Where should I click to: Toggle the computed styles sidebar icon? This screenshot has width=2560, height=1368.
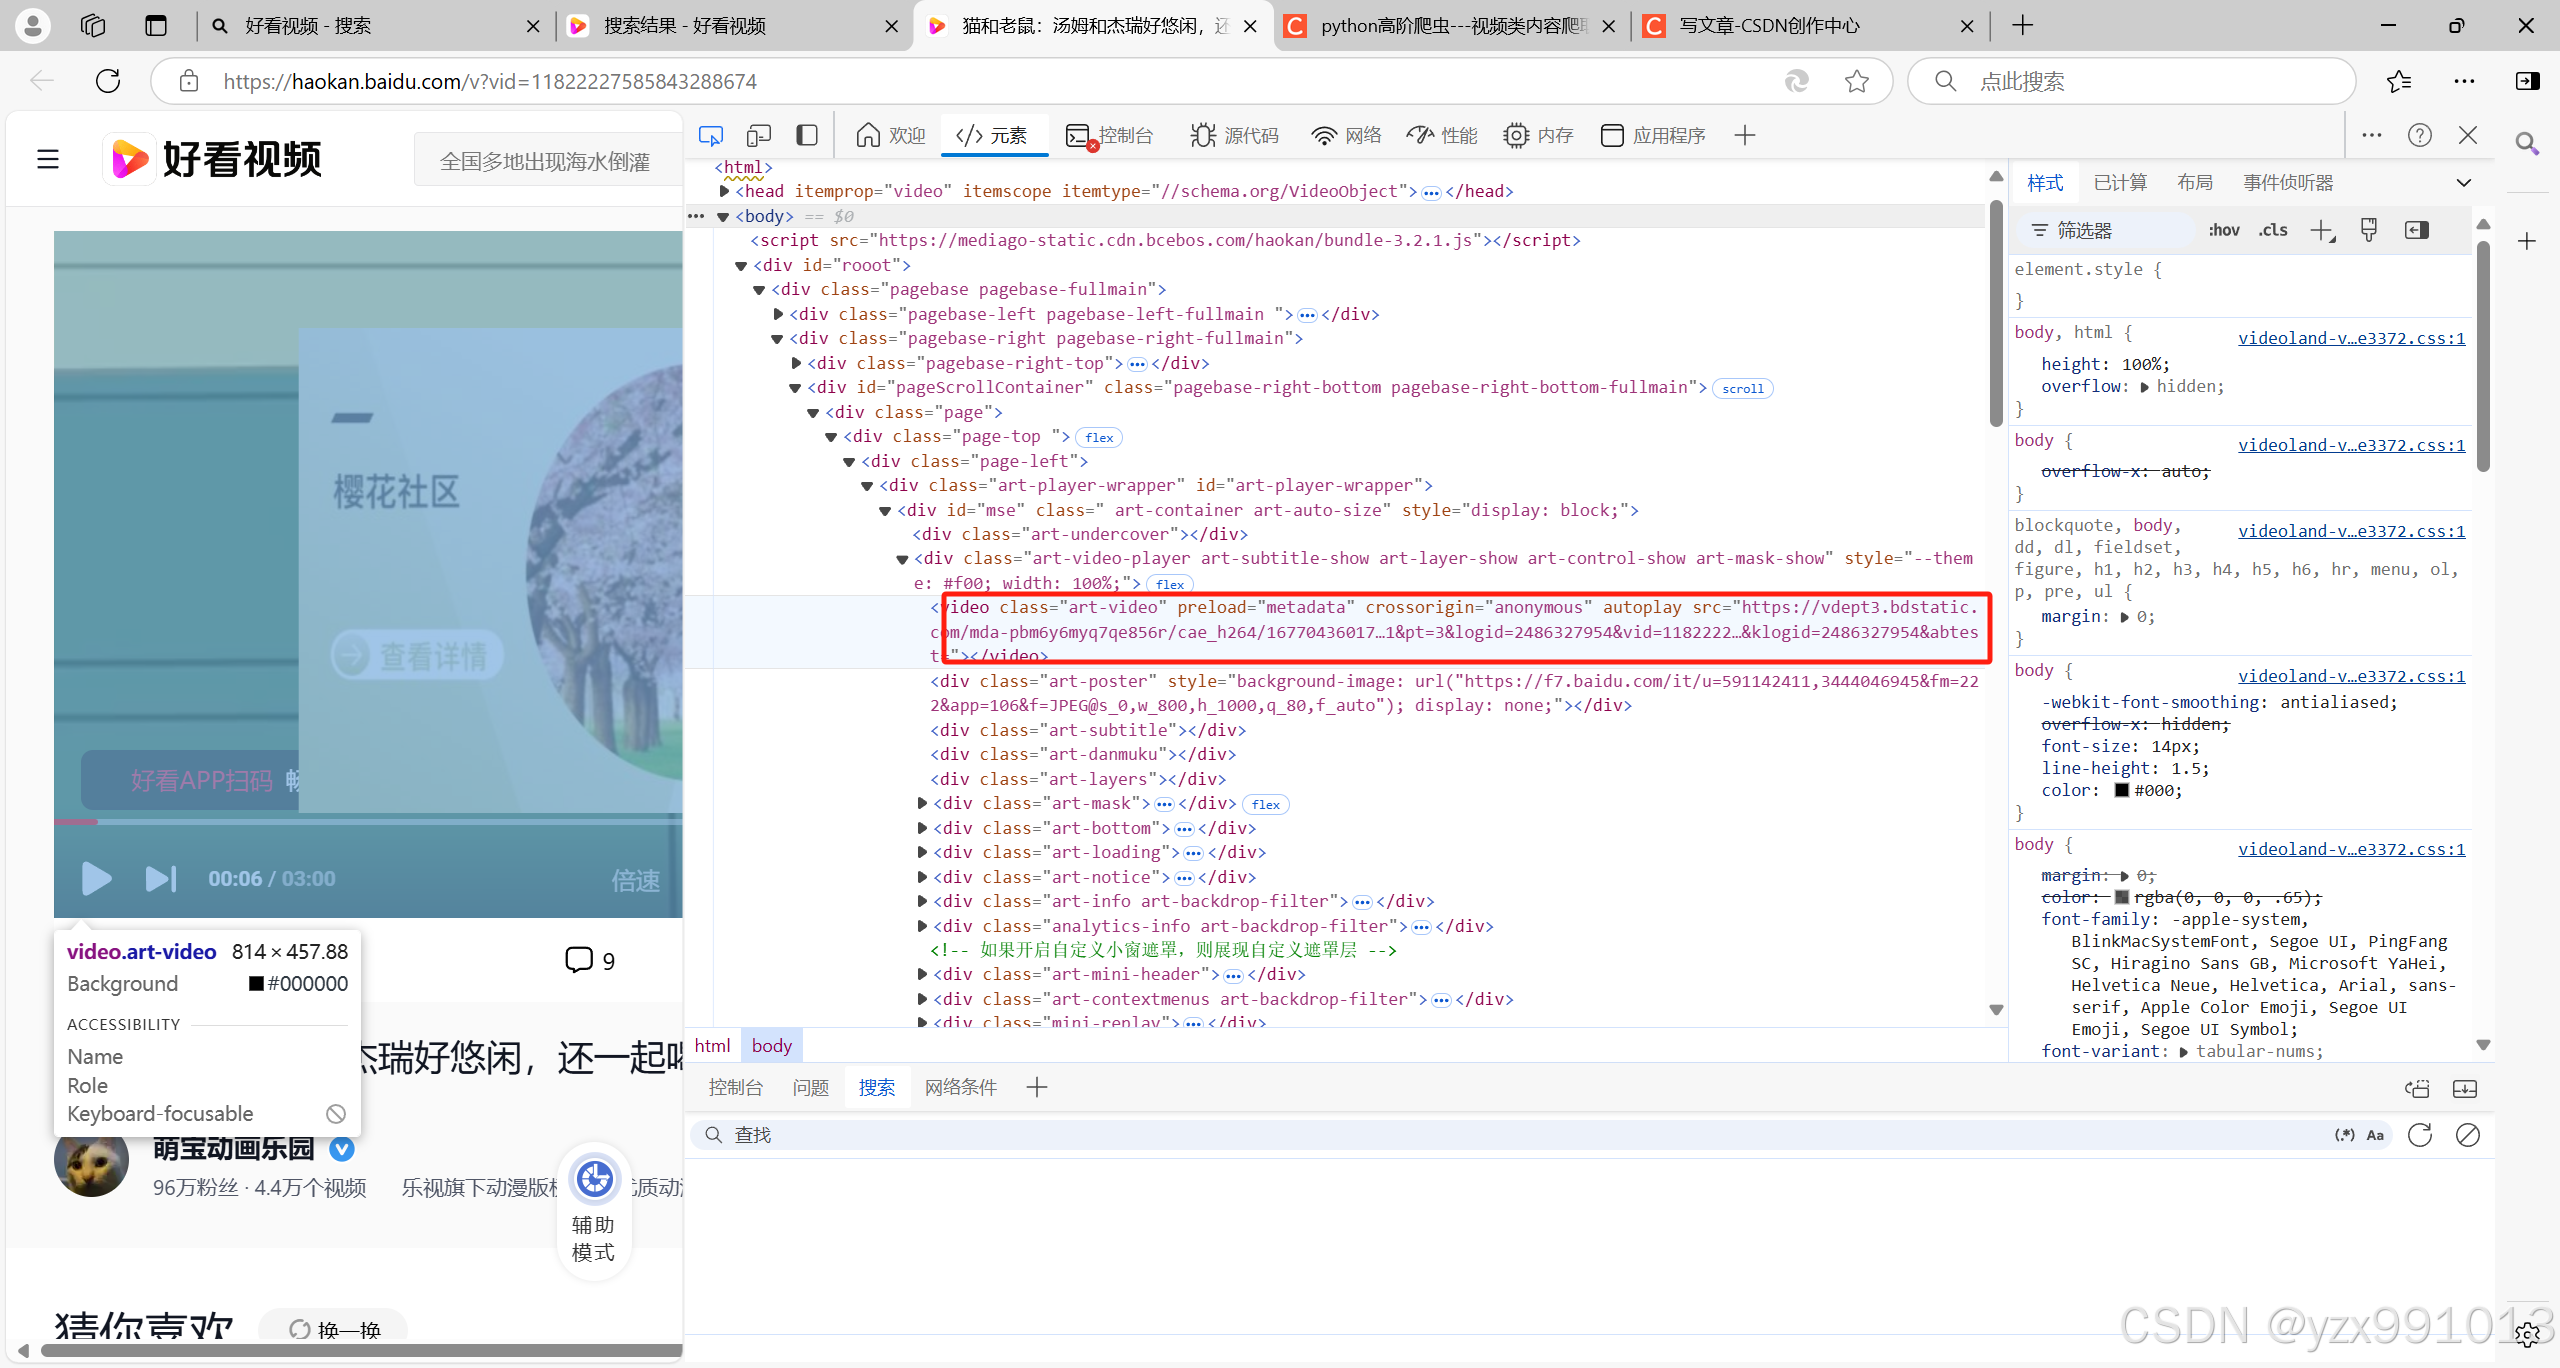2417,230
